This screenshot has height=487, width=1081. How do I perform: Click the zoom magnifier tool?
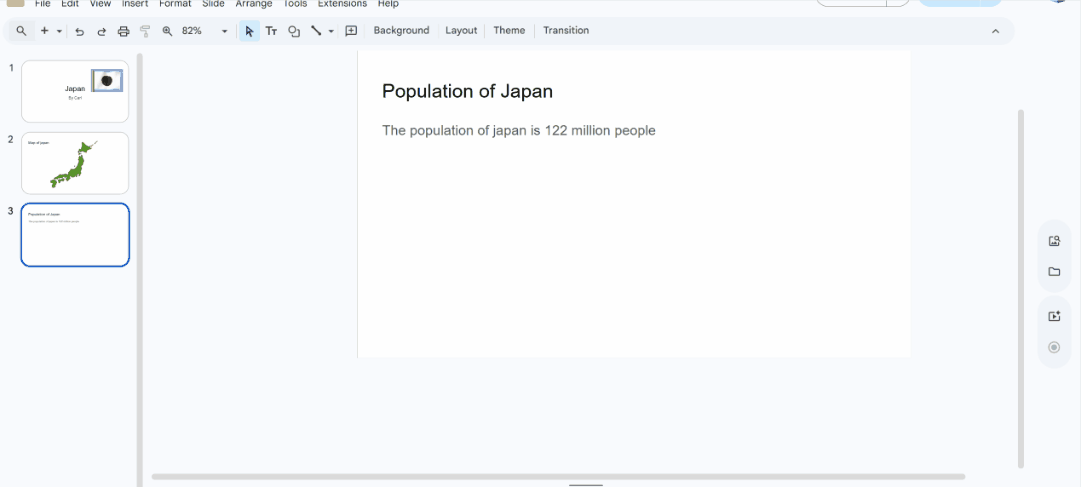pyautogui.click(x=167, y=31)
